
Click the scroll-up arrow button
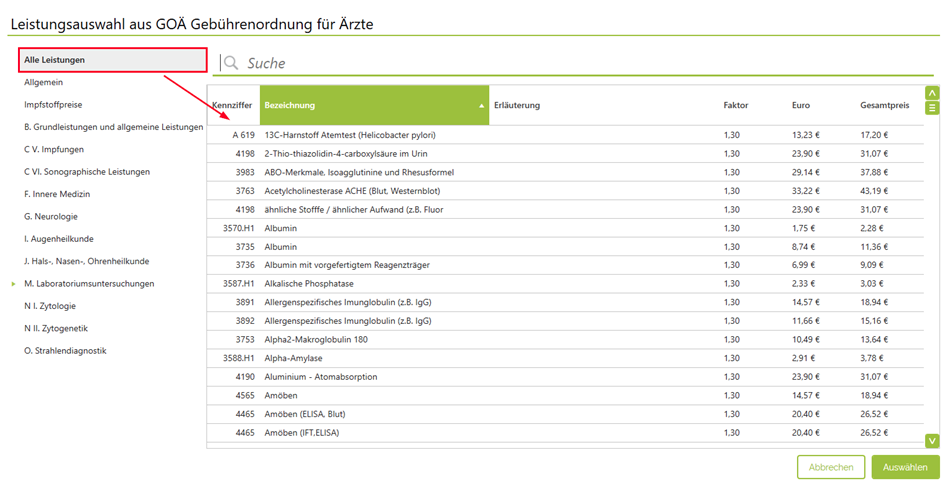pos(932,93)
